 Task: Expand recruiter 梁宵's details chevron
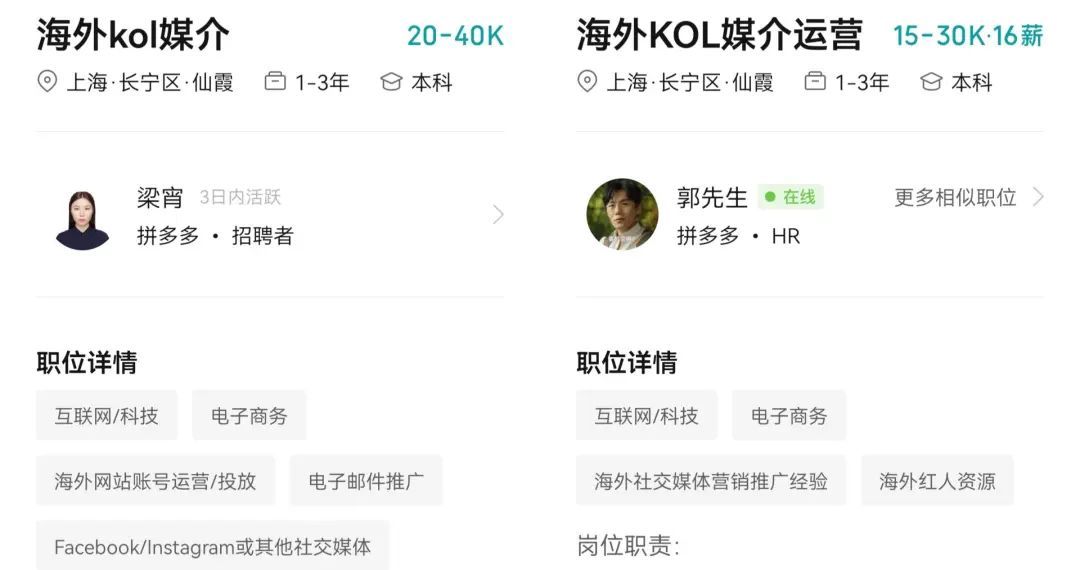tap(498, 214)
